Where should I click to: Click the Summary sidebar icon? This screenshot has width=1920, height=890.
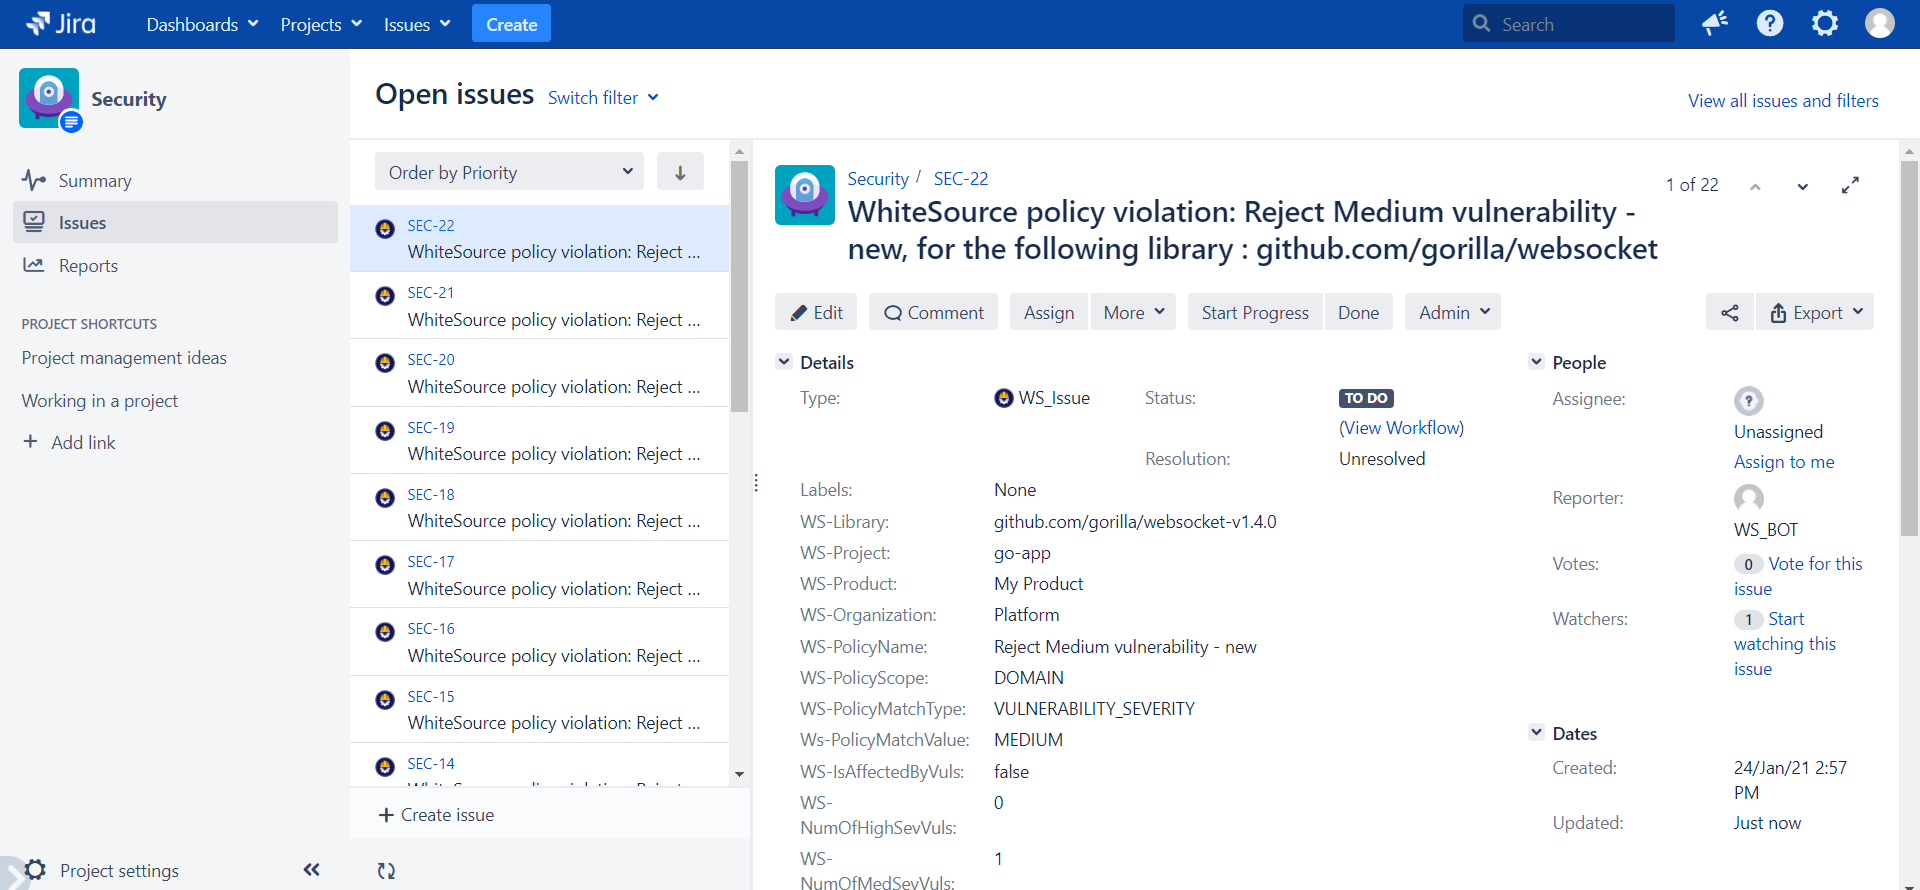click(34, 180)
